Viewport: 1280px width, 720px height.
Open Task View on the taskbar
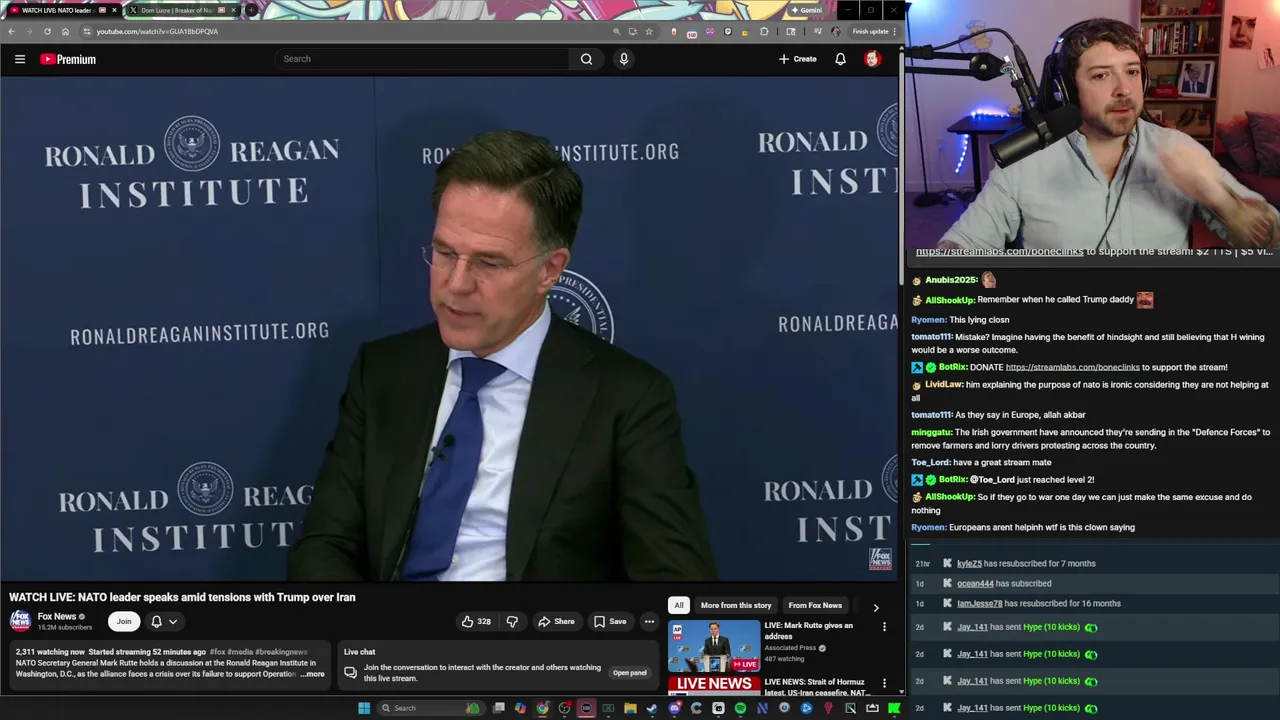click(x=499, y=708)
